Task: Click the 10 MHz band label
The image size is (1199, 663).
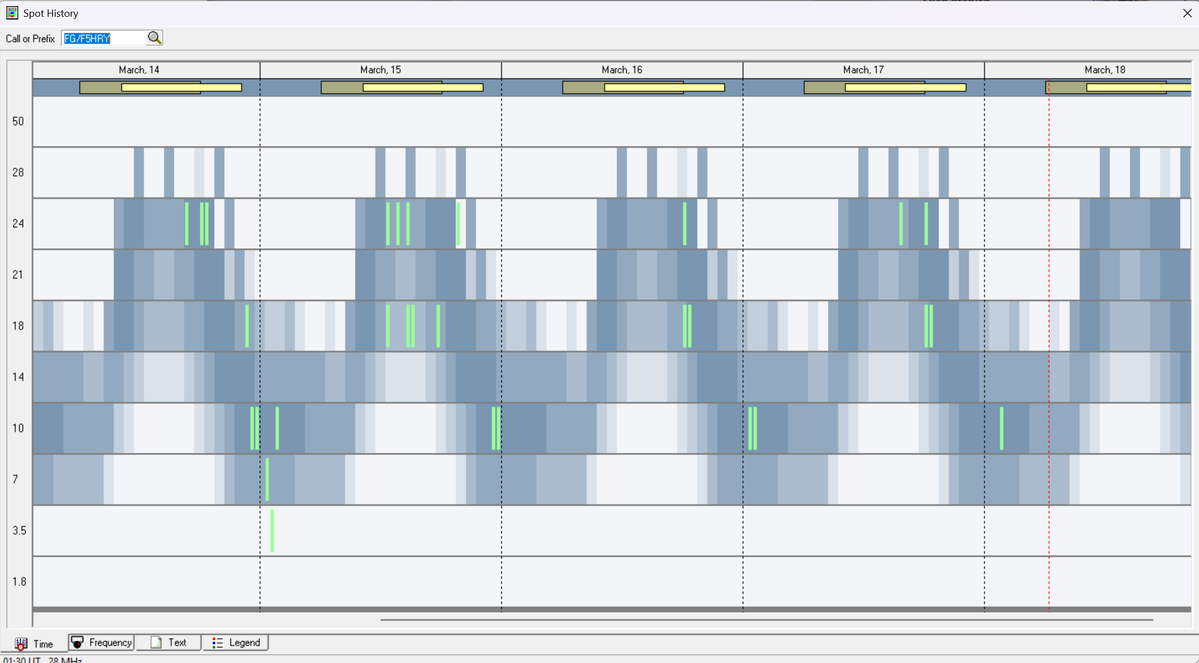Action: click(x=18, y=428)
